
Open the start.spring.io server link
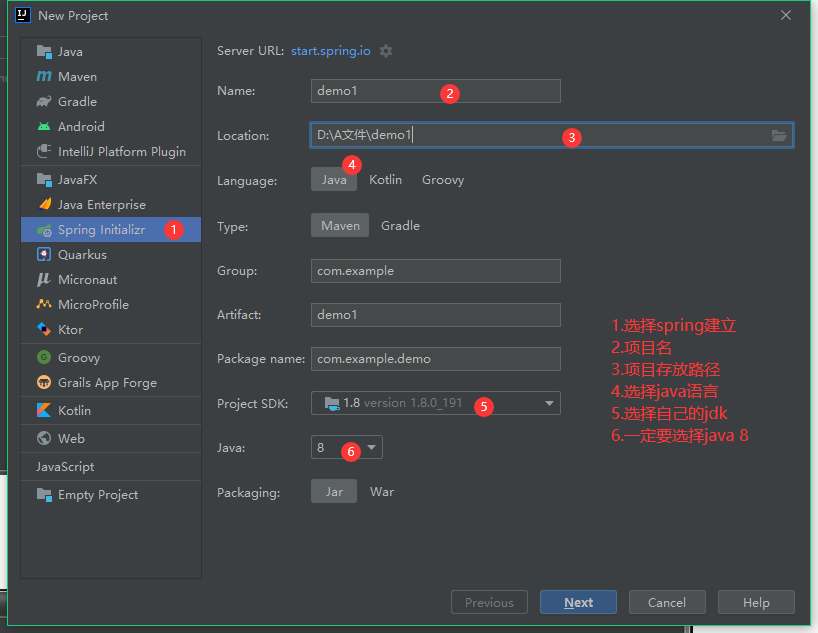(x=331, y=51)
